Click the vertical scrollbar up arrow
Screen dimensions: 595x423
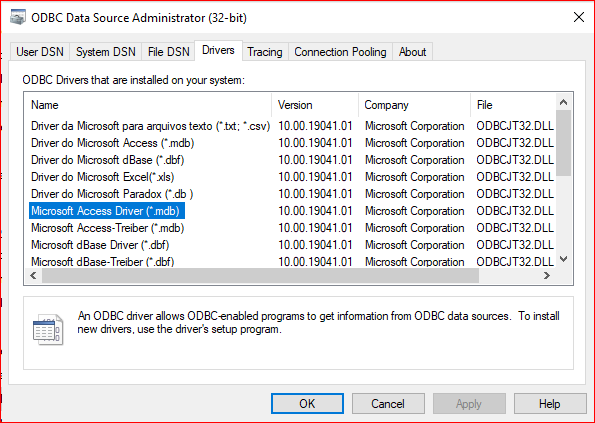564,102
